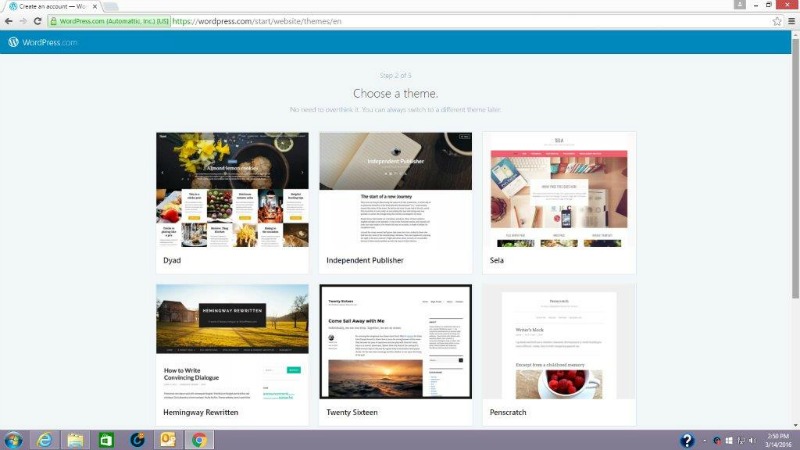This screenshot has height=450, width=800.
Task: Click the scrollbar down arrow
Action: [795, 426]
